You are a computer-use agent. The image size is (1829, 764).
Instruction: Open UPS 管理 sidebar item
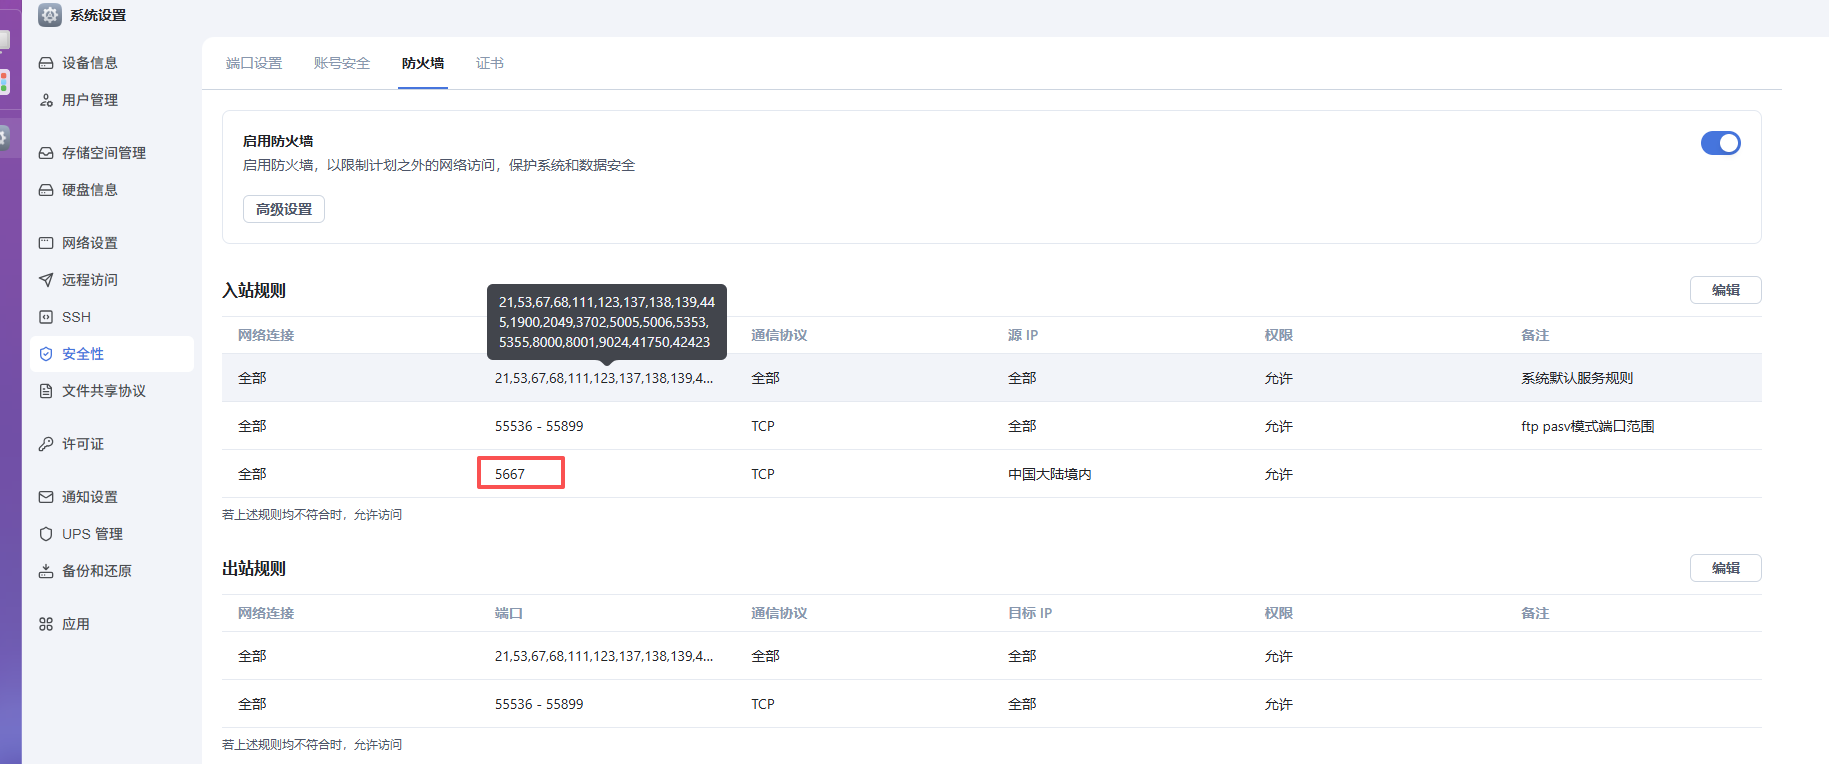click(x=111, y=534)
